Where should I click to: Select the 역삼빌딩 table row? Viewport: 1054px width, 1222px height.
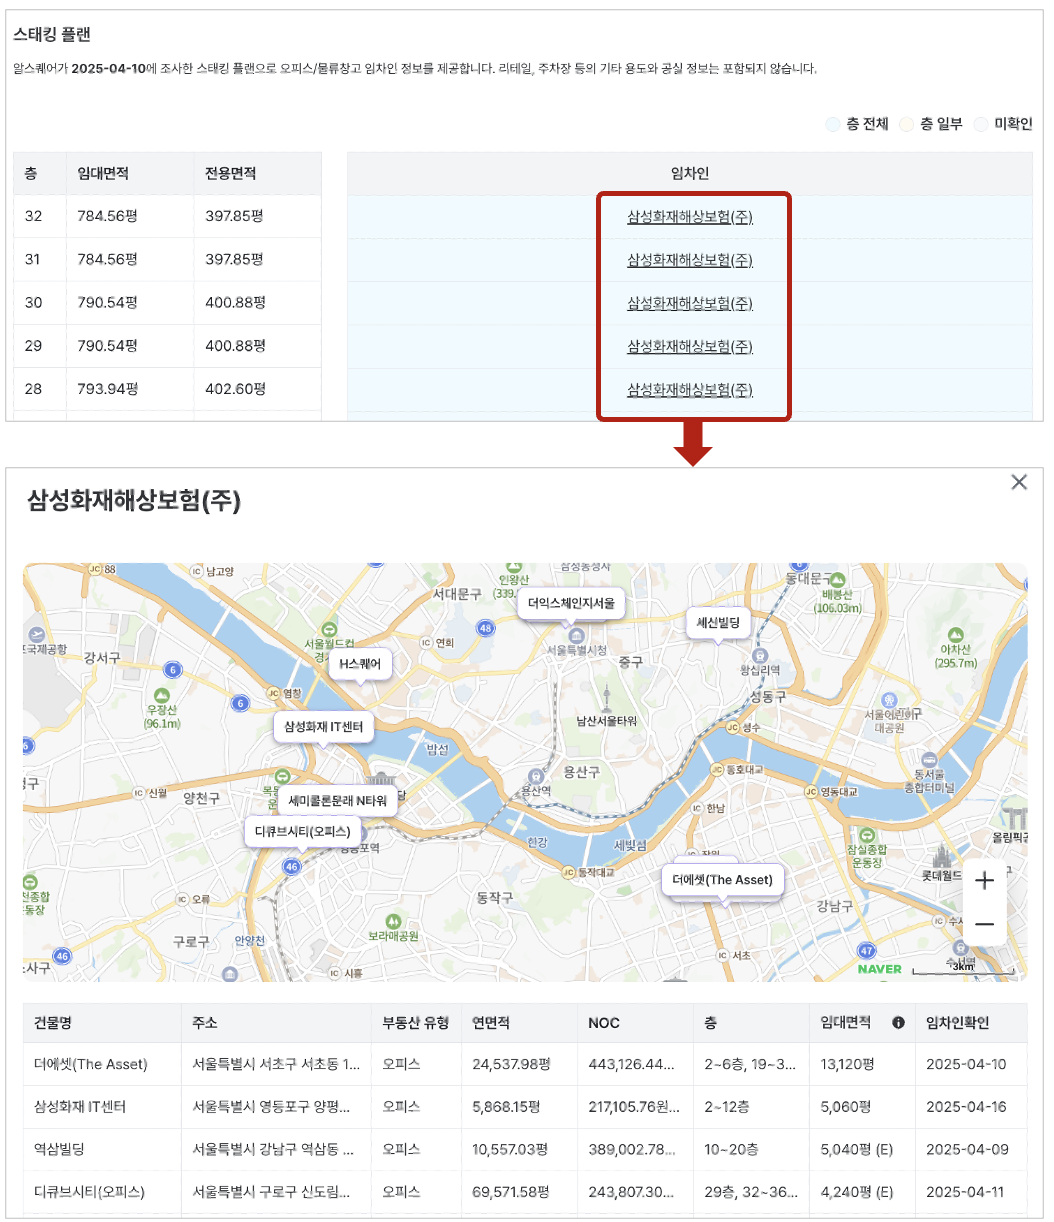click(525, 1149)
